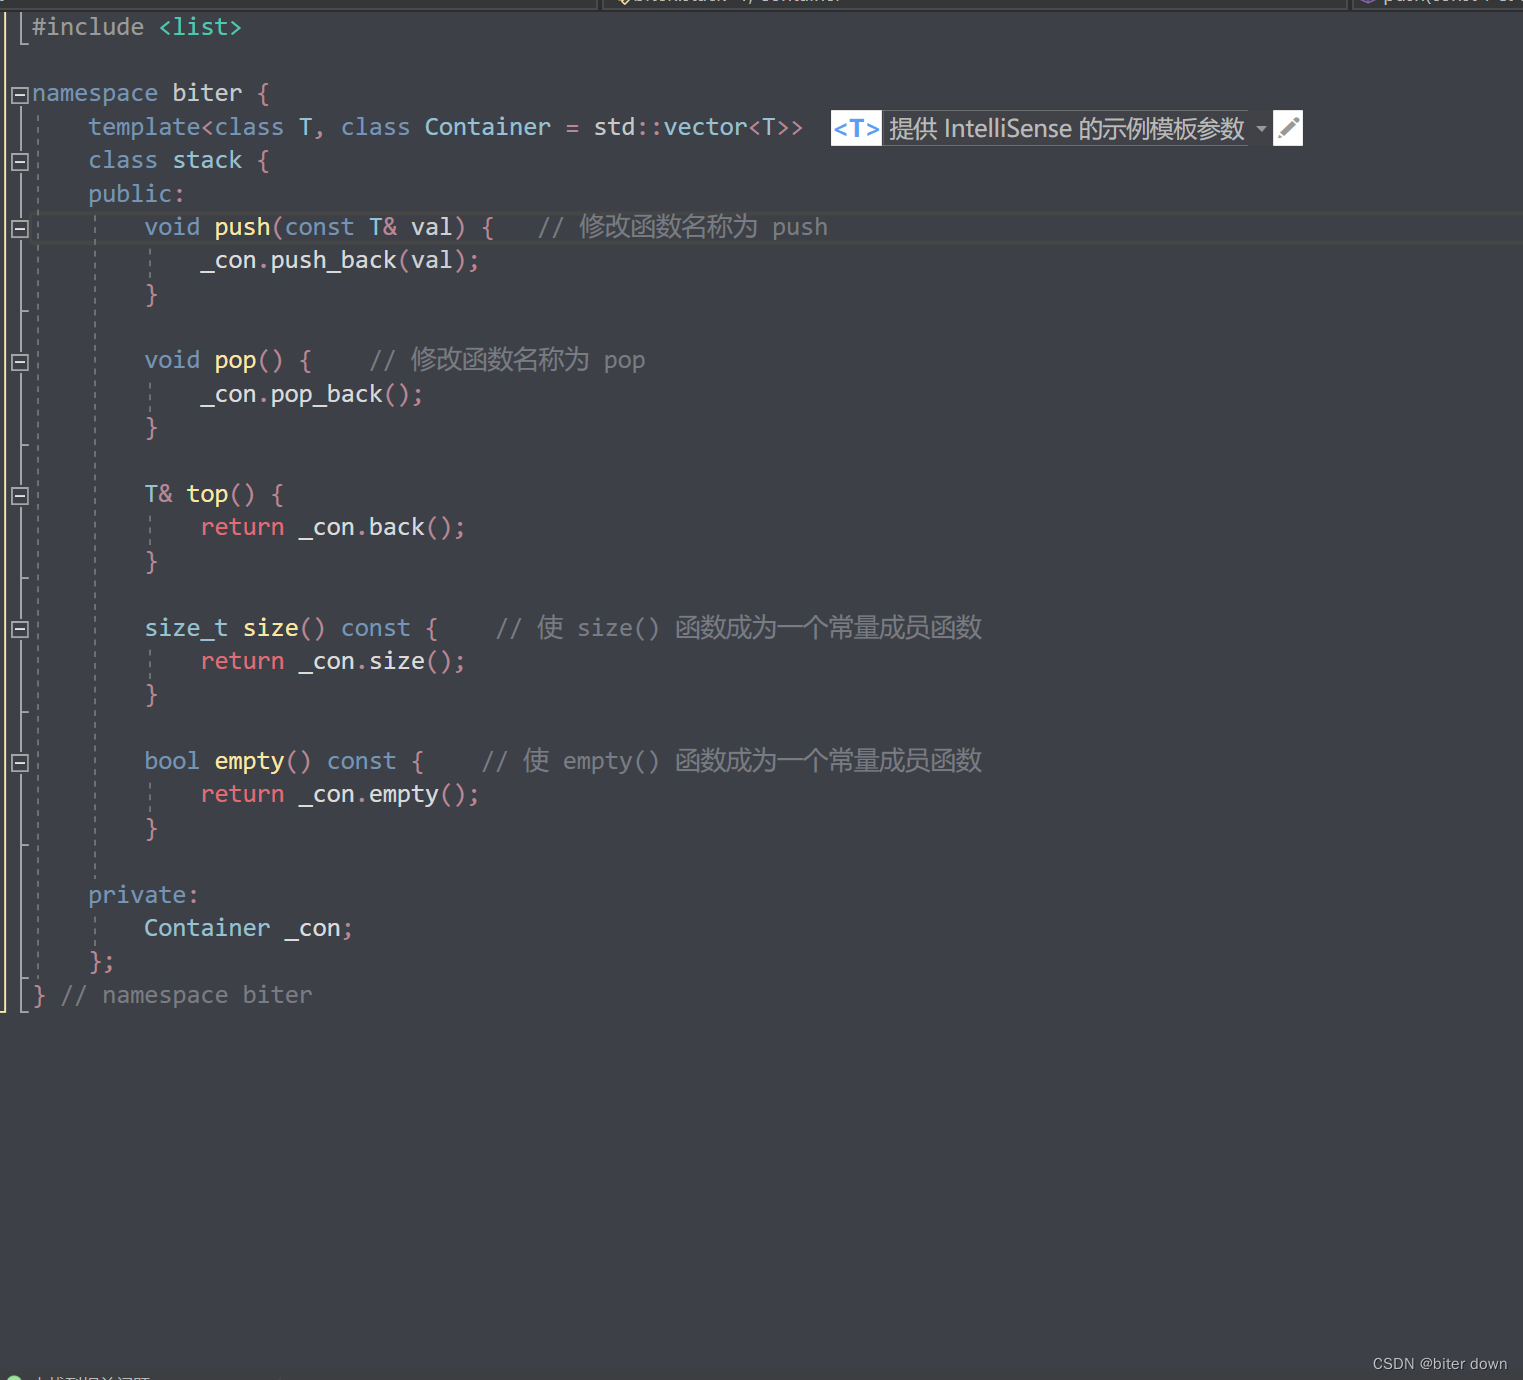Click the class name stack
Screen dimensions: 1523x1380
click(x=207, y=160)
